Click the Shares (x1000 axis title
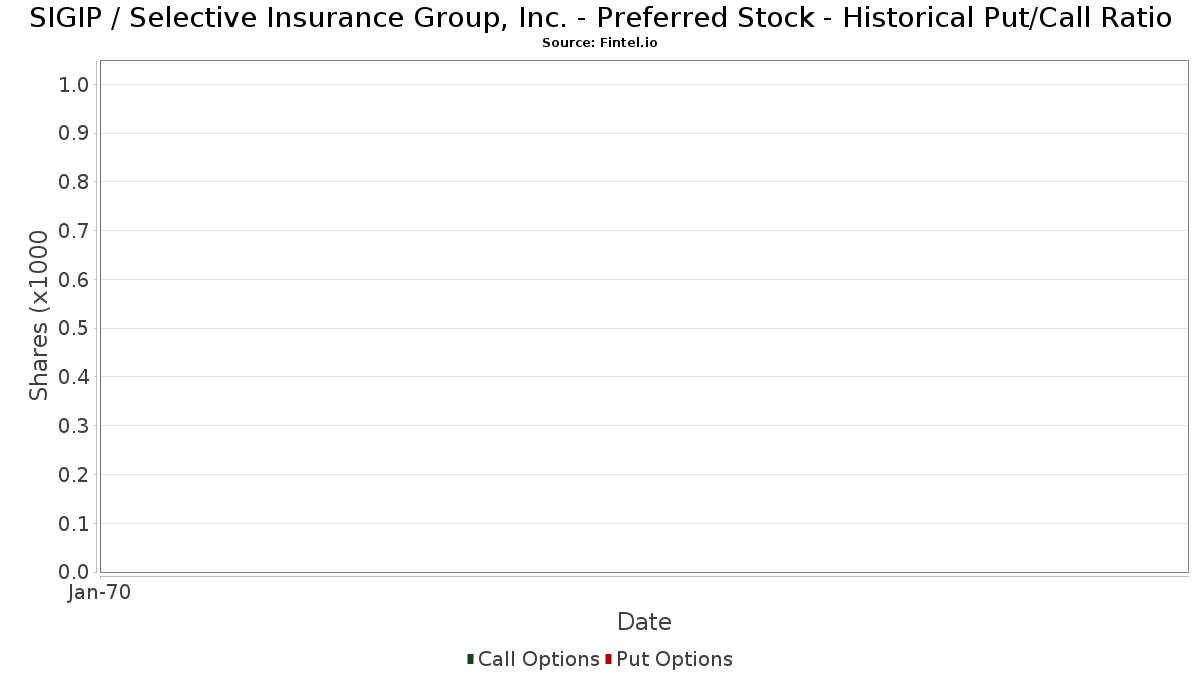 (39, 316)
